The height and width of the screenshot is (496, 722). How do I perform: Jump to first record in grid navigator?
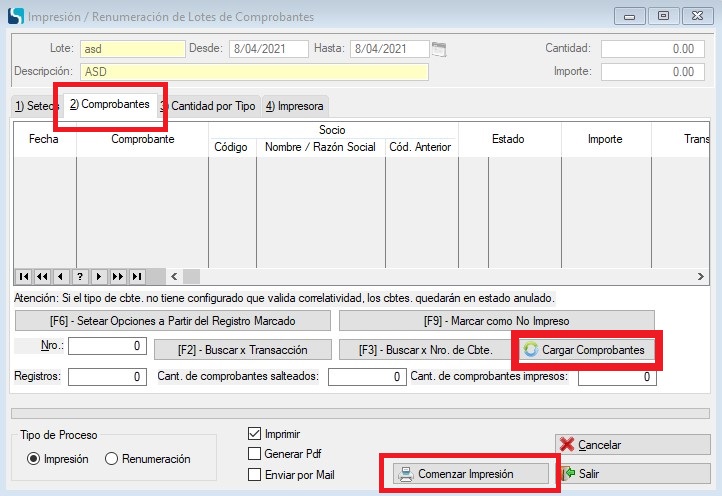click(x=23, y=276)
